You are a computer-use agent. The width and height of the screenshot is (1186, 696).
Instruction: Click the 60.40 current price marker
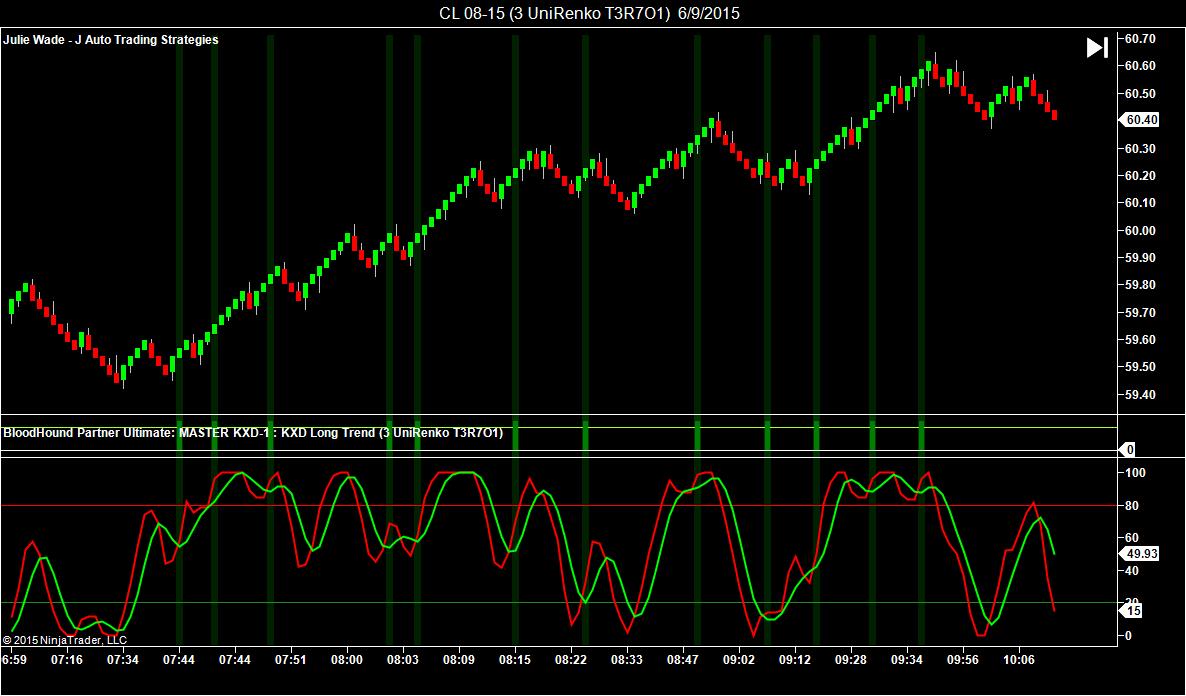click(1141, 120)
